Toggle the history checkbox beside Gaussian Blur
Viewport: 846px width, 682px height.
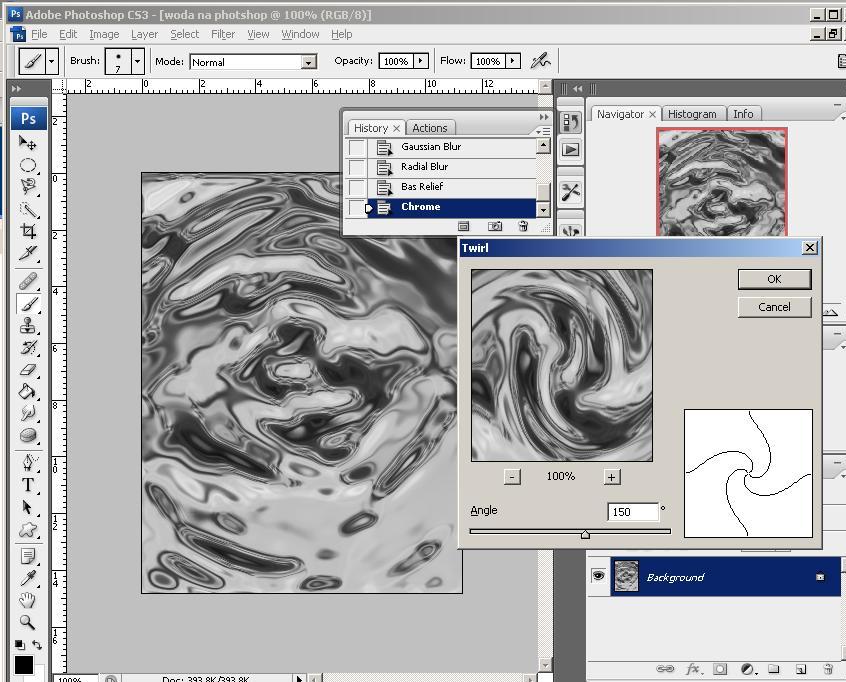356,147
